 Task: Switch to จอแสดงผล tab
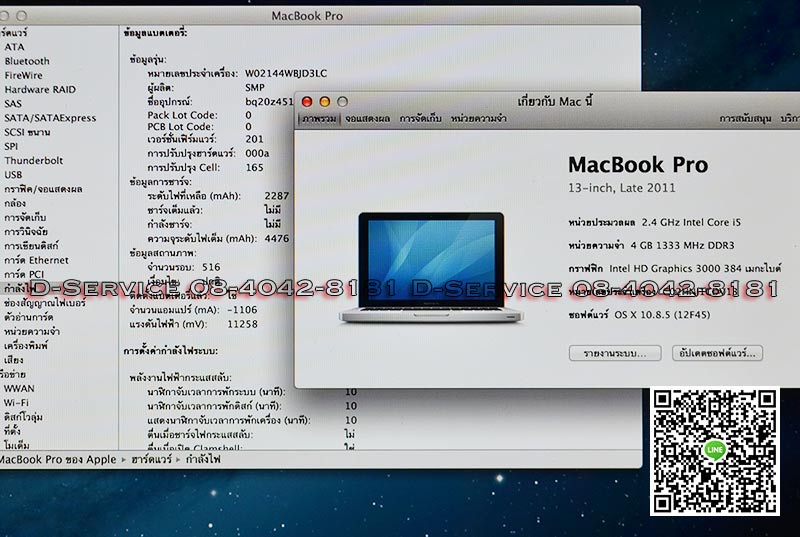point(367,119)
